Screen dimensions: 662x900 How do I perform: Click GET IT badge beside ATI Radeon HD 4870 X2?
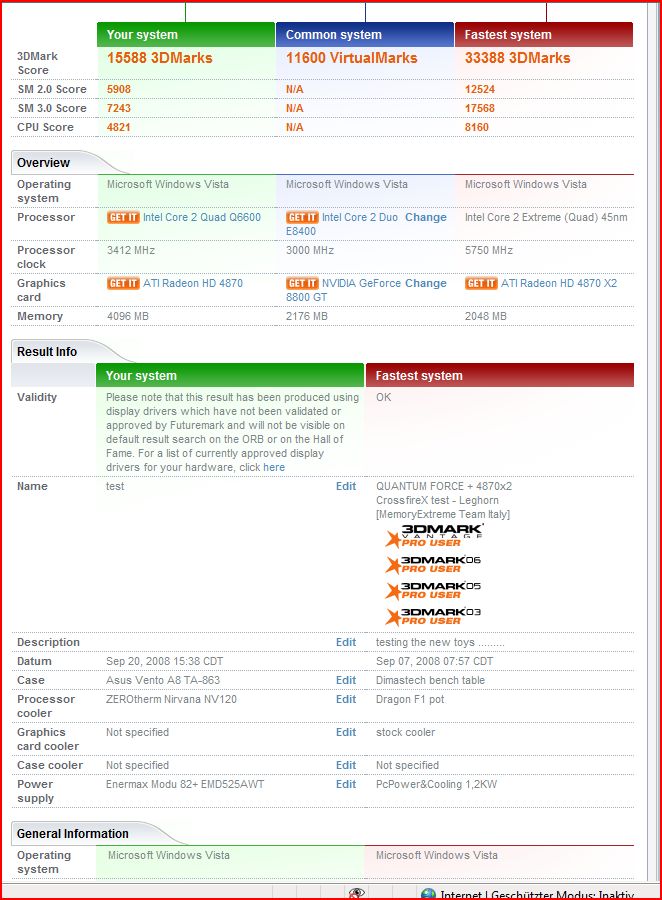[x=481, y=284]
